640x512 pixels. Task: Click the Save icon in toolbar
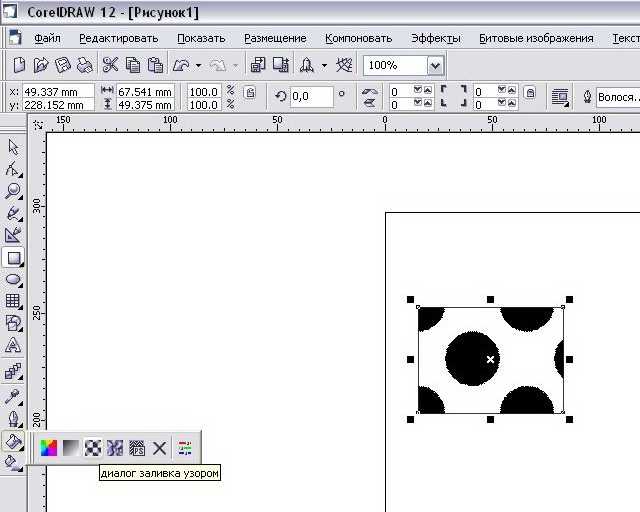(x=62, y=65)
